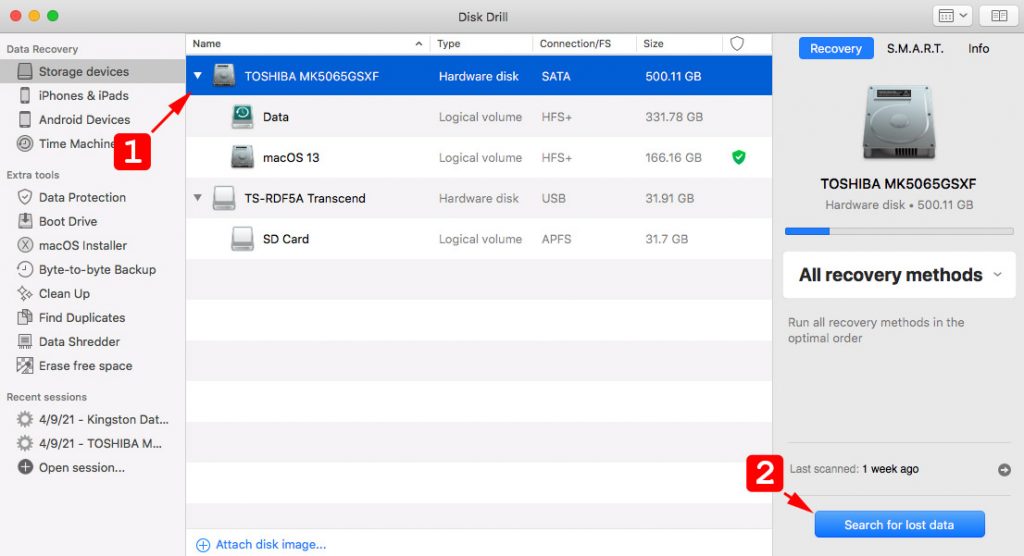
Task: Click the shield column header icon
Action: coord(737,44)
